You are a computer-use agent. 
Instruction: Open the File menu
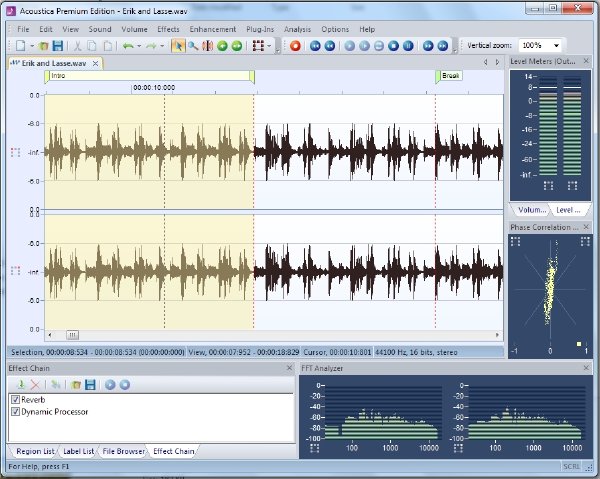pyautogui.click(x=23, y=29)
